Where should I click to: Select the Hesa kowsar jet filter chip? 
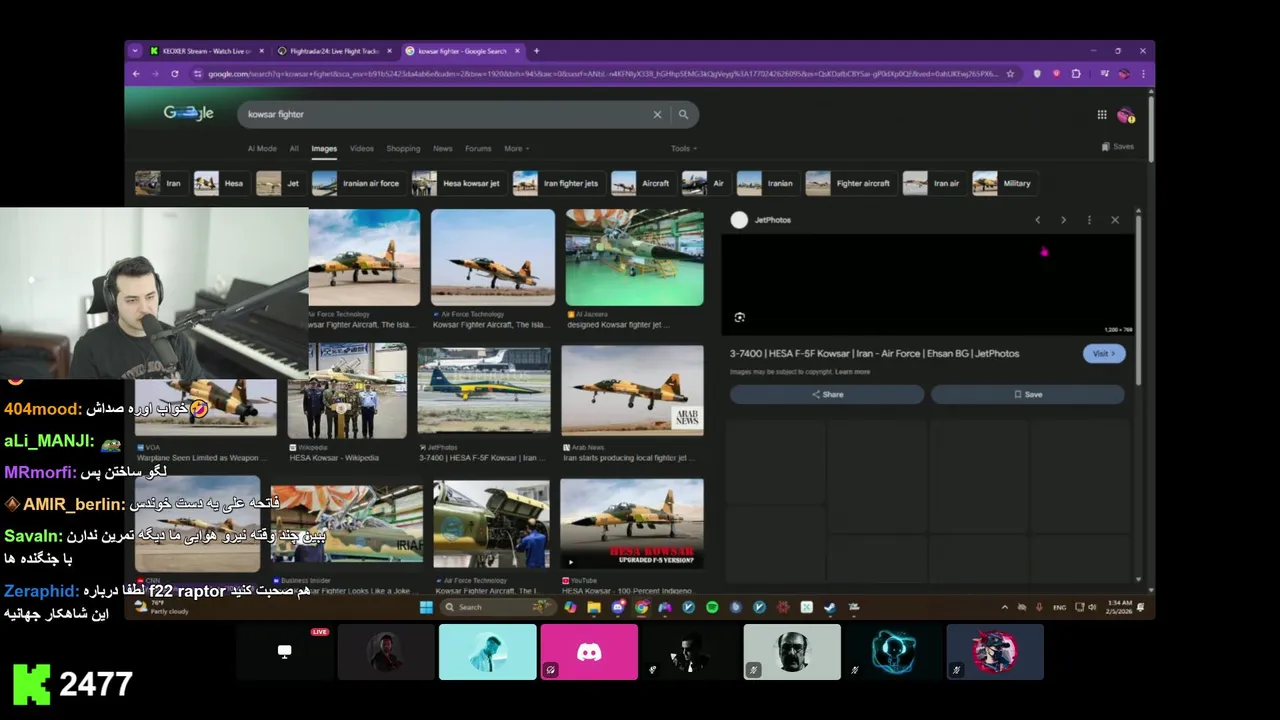[458, 183]
